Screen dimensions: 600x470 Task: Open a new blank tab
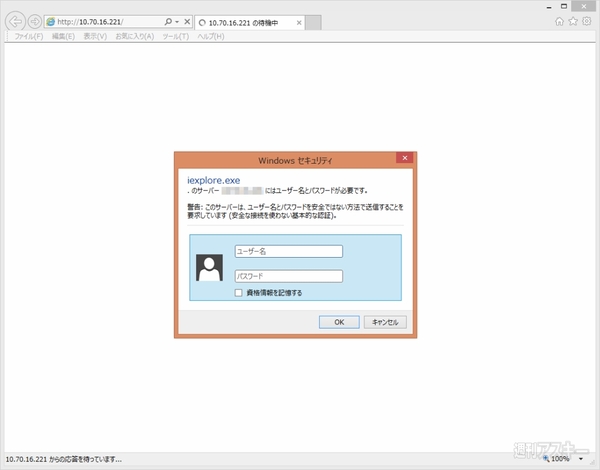pos(313,23)
